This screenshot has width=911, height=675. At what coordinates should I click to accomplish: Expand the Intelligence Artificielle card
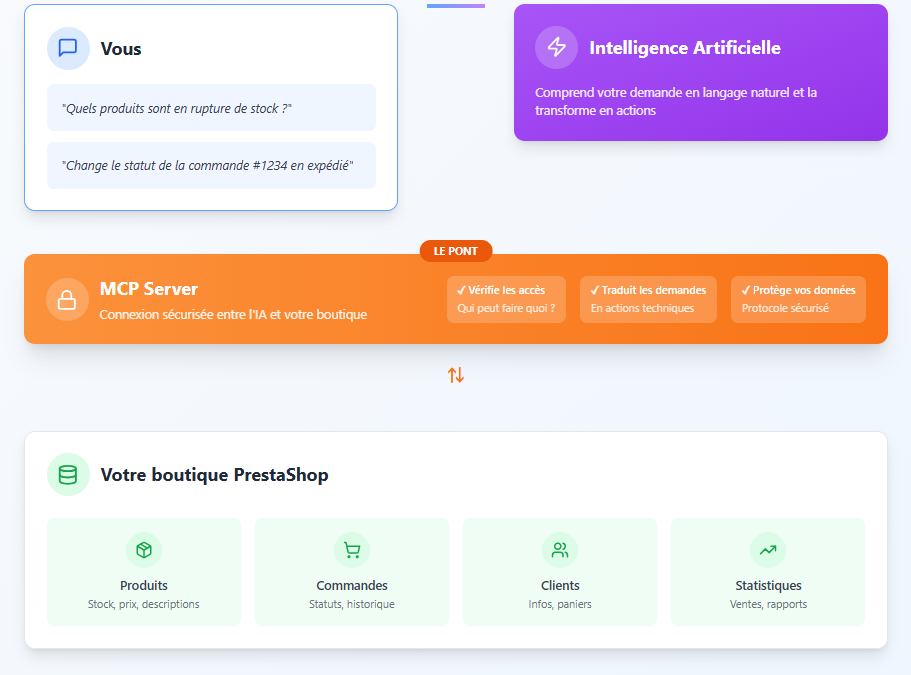click(x=700, y=72)
